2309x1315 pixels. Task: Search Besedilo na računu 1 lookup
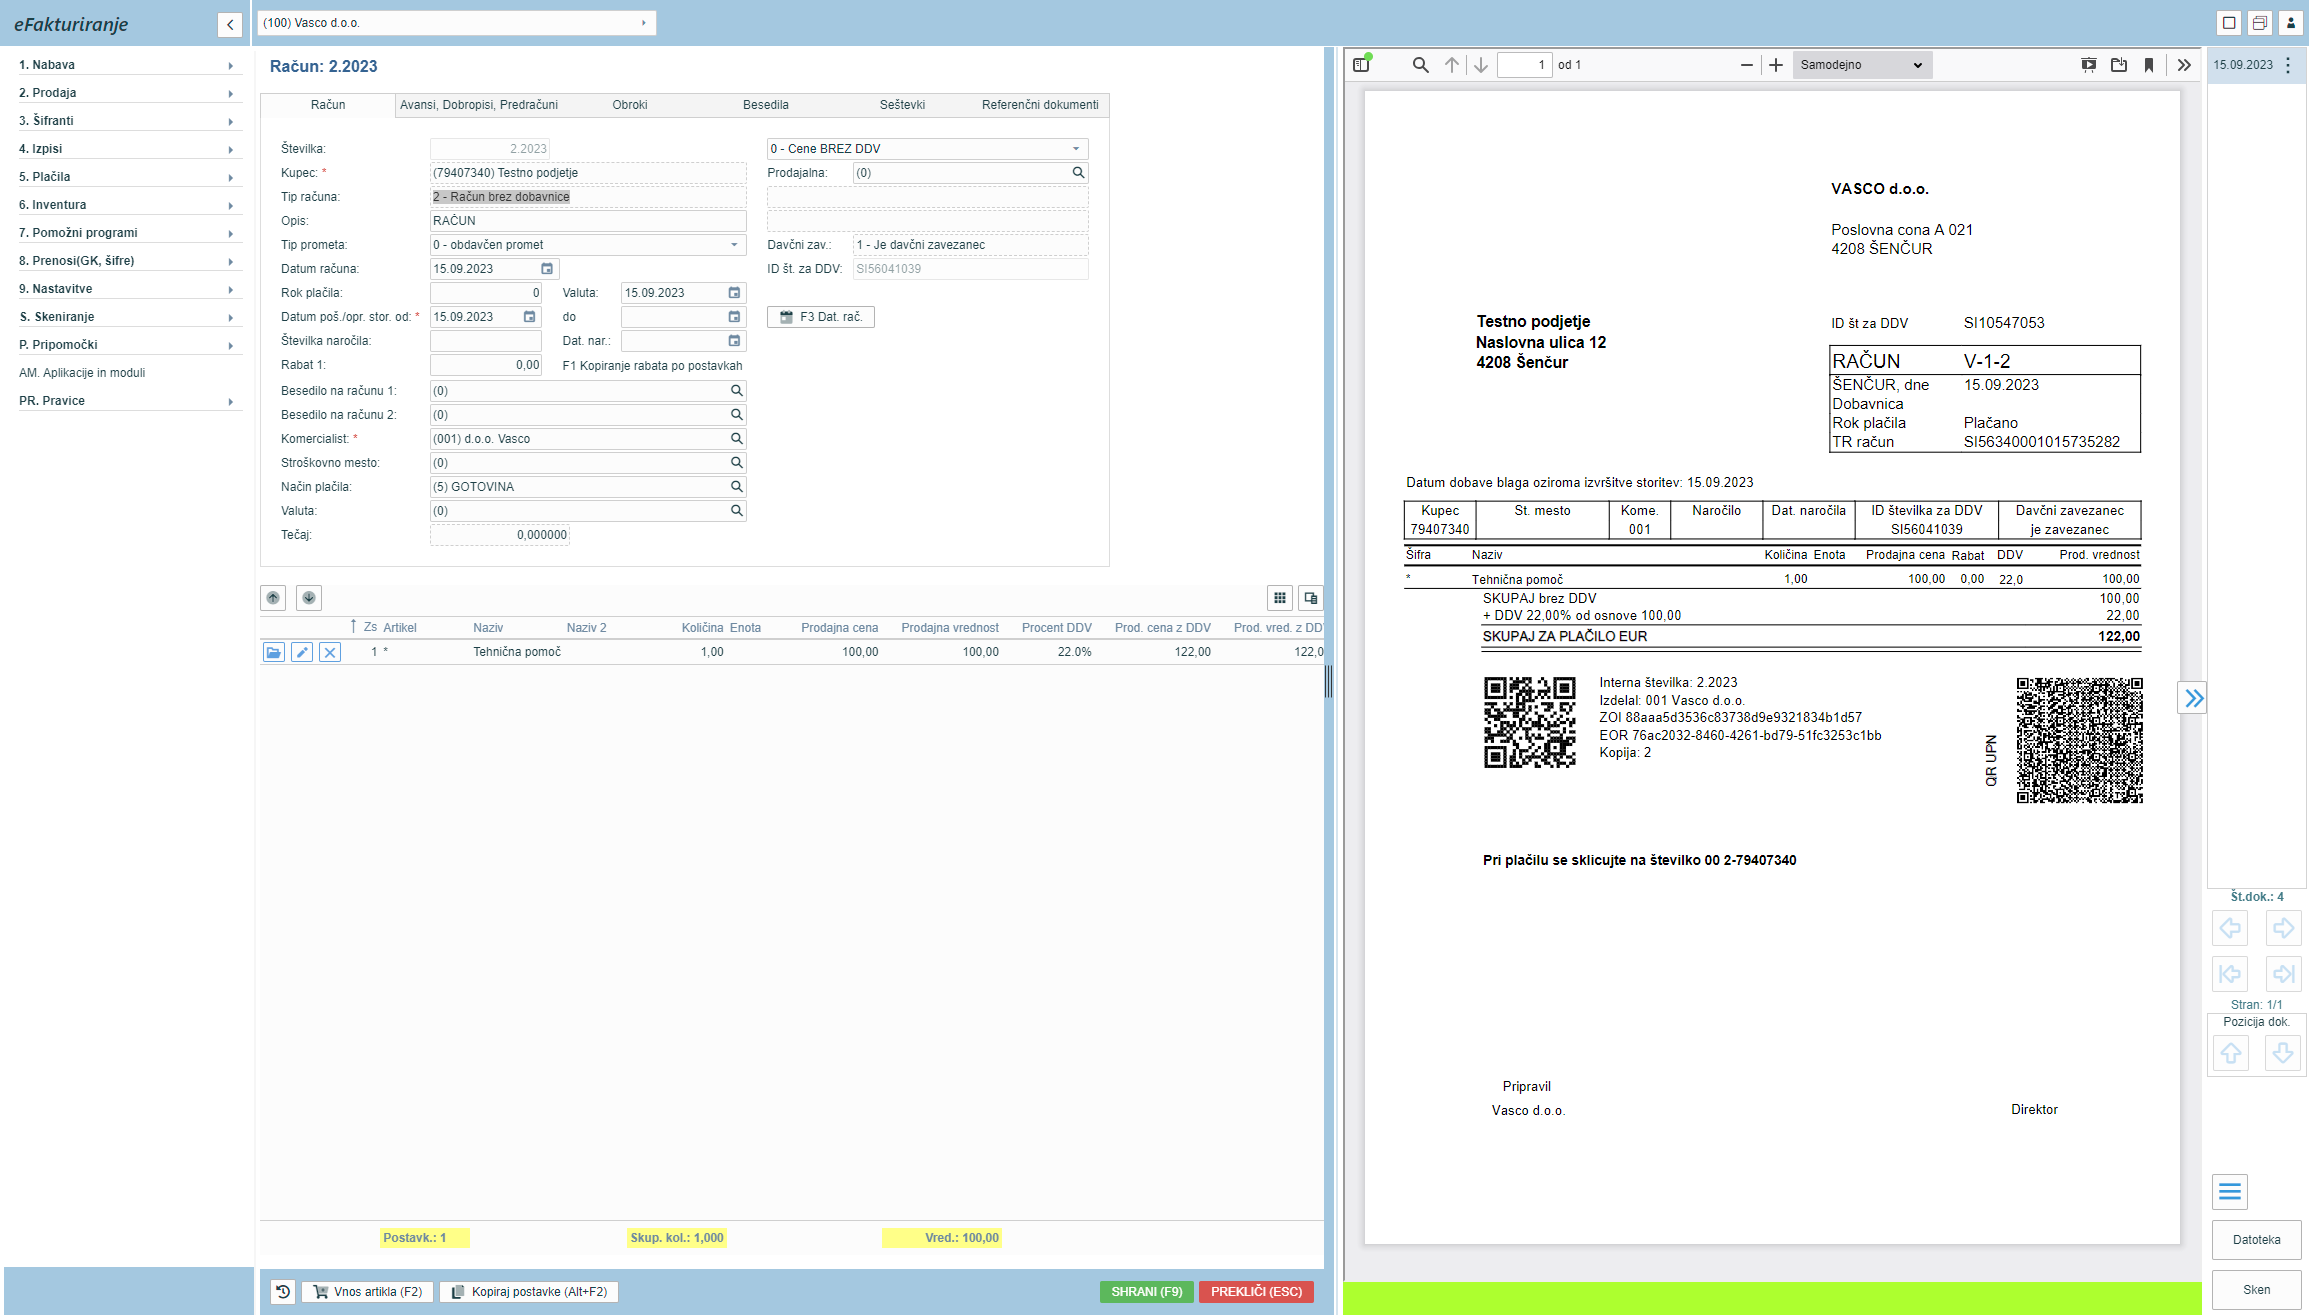(x=736, y=391)
